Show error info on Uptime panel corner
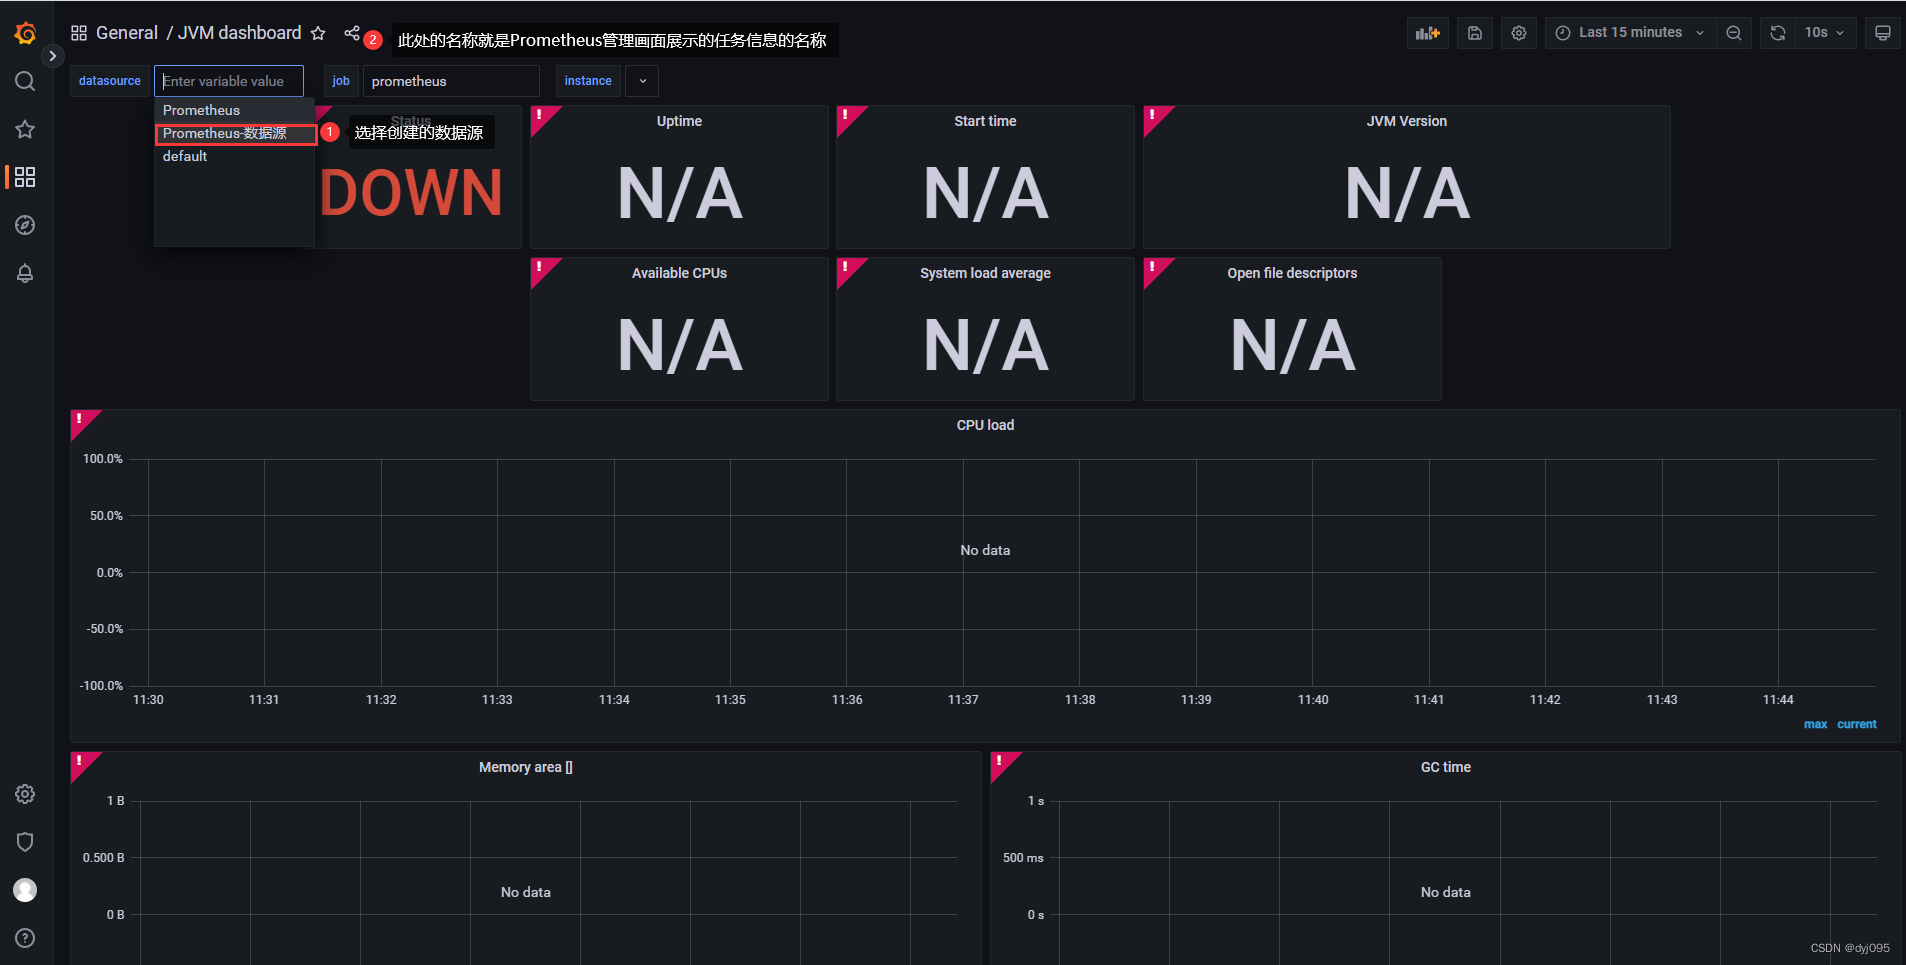This screenshot has width=1906, height=965. [x=541, y=116]
